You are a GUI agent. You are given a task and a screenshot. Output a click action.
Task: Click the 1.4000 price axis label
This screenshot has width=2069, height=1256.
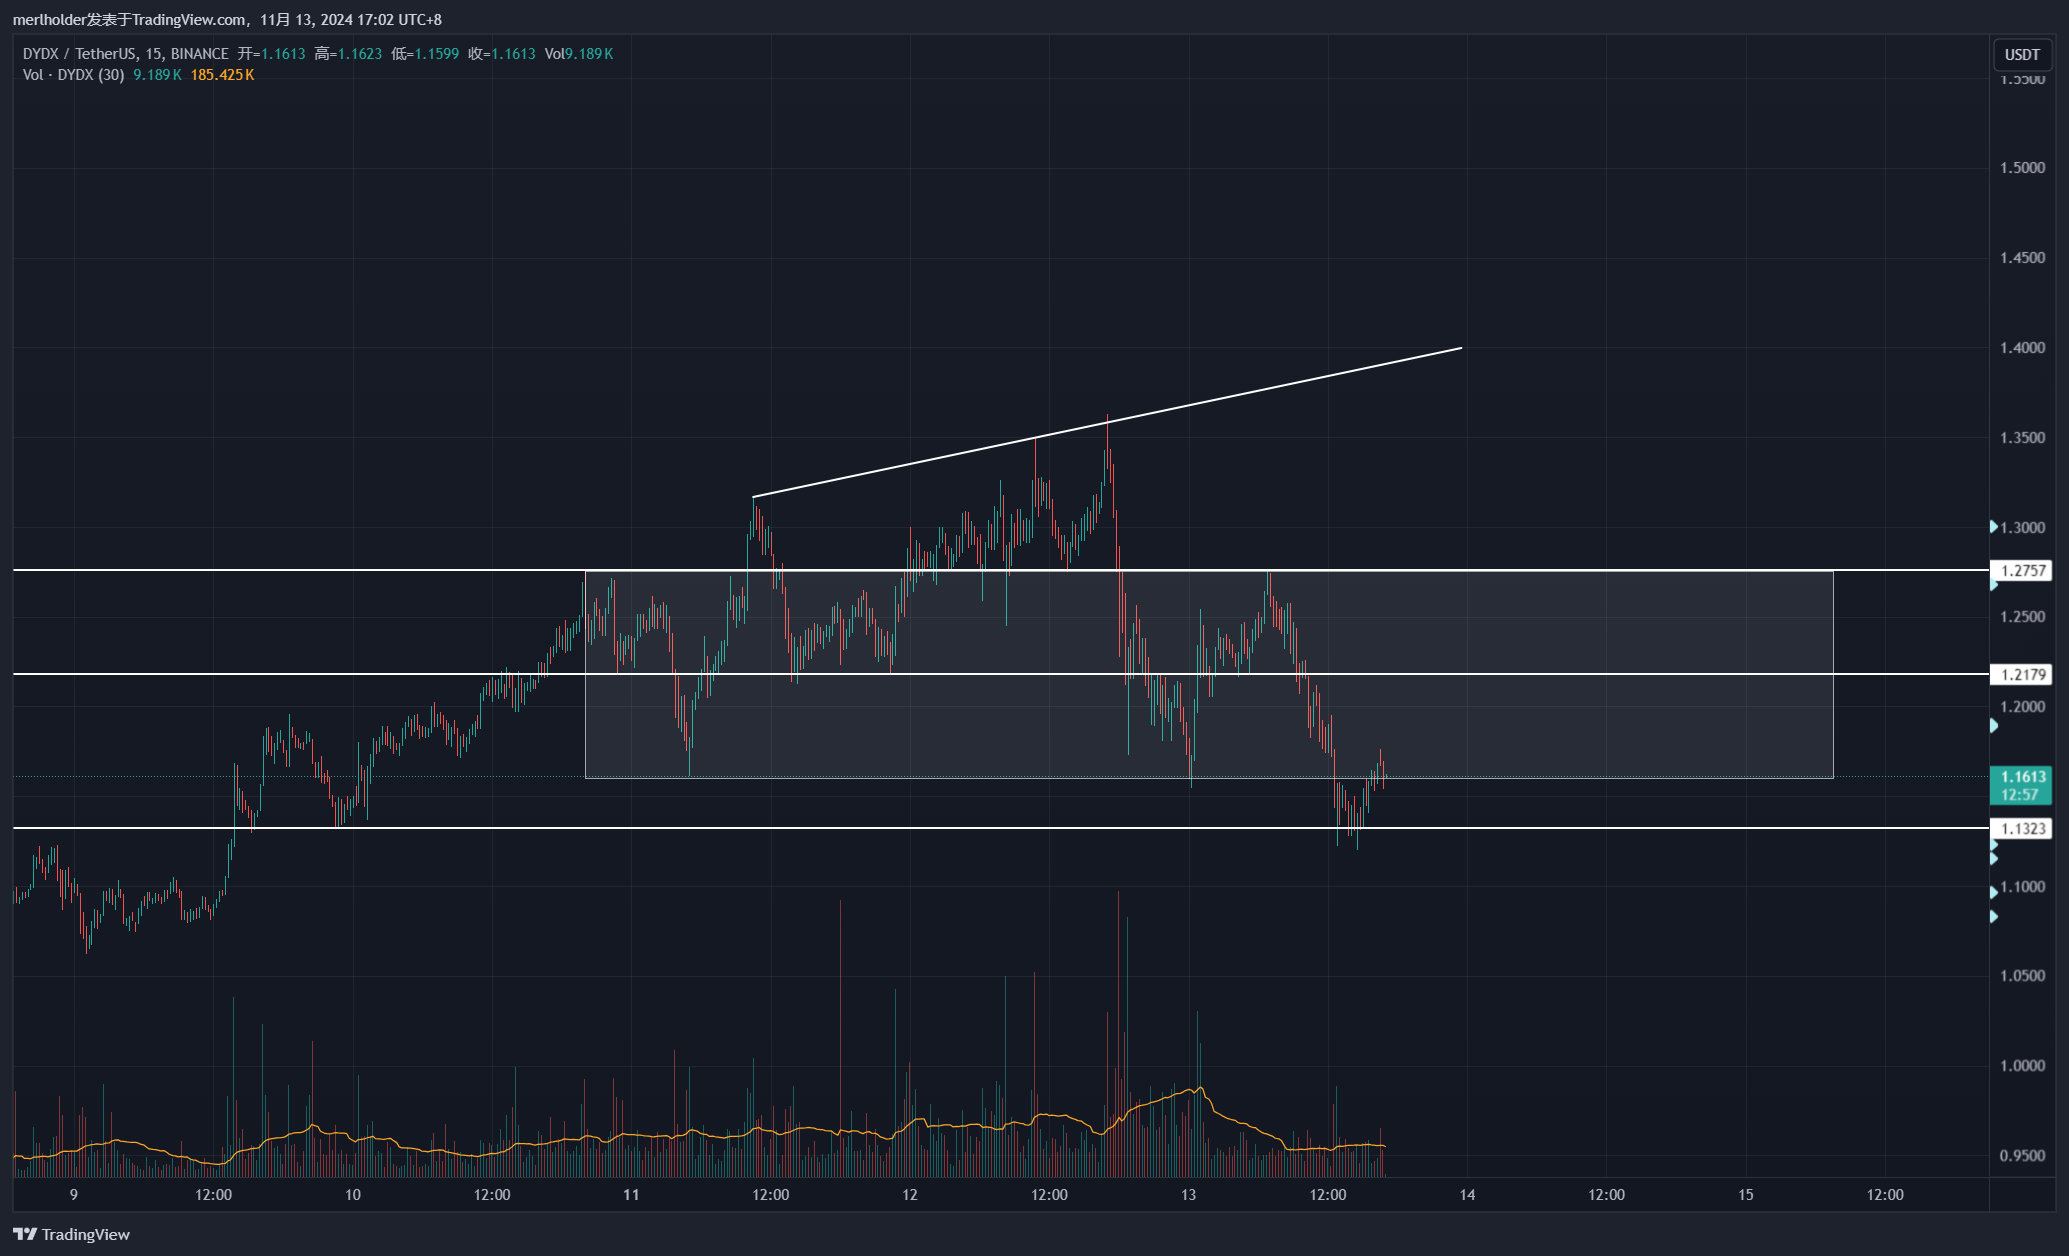pyautogui.click(x=2022, y=348)
